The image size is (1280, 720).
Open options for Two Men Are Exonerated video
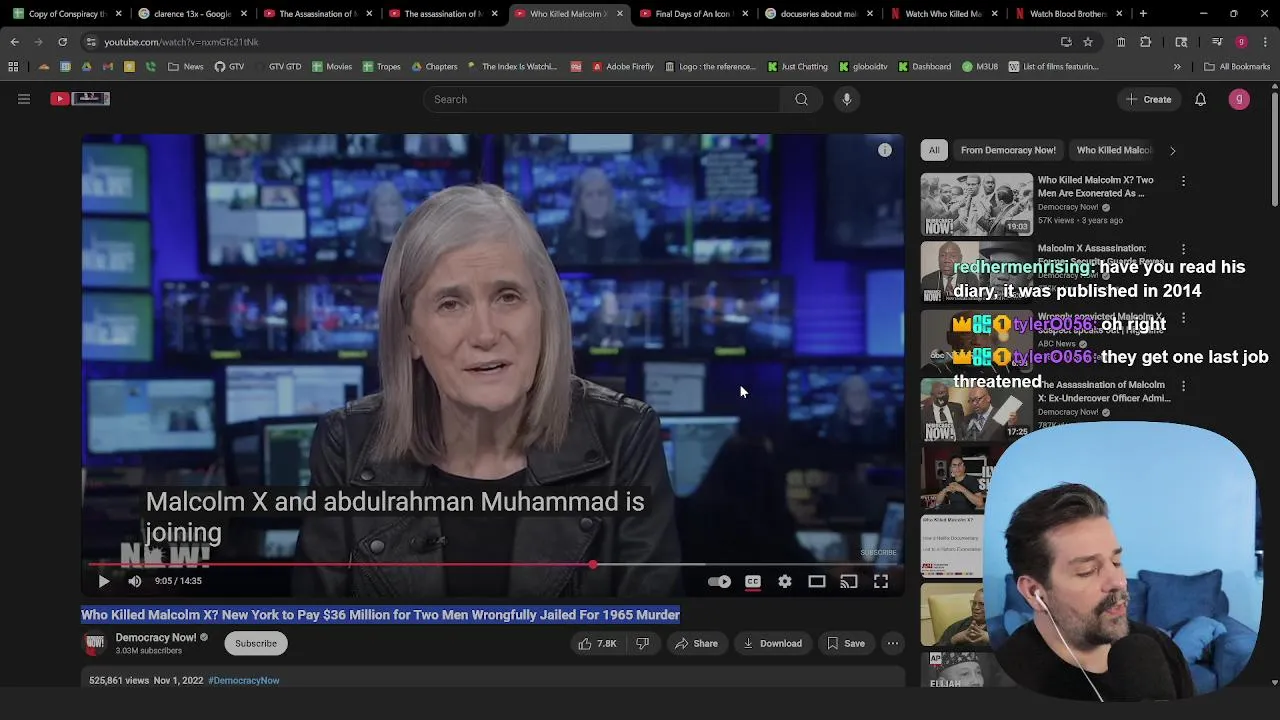pyautogui.click(x=1183, y=181)
